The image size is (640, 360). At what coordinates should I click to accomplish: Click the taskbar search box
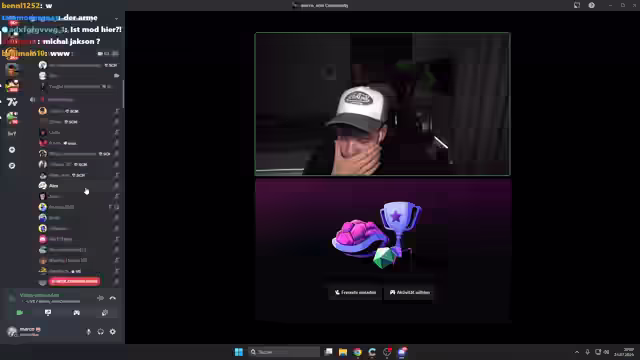[x=284, y=352]
